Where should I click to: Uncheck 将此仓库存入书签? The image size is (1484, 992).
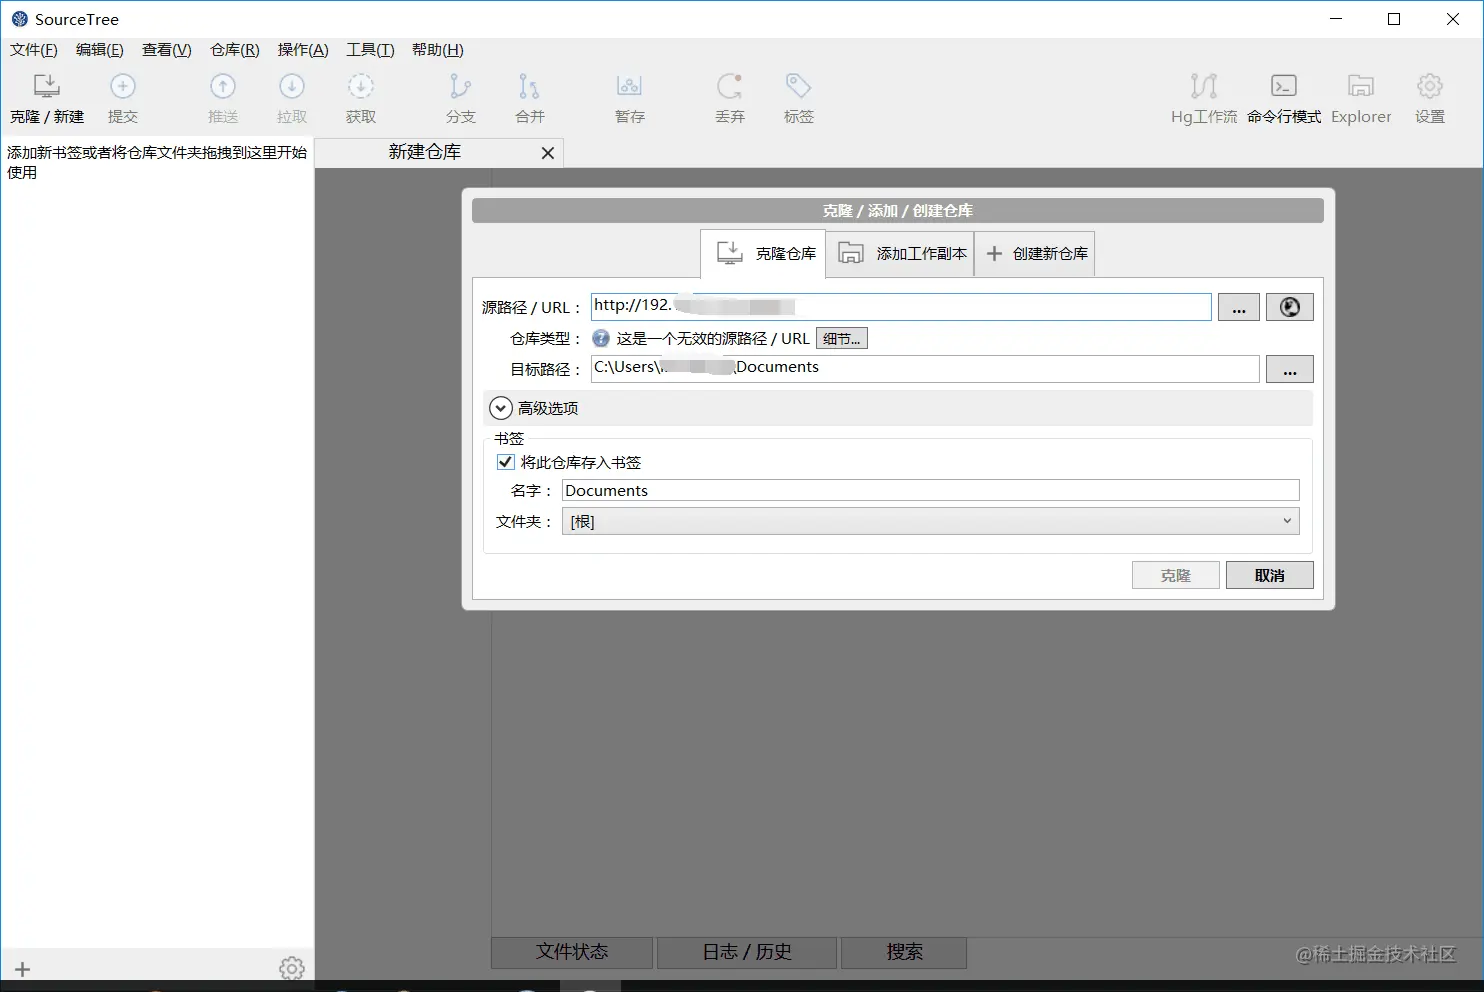[x=505, y=461]
